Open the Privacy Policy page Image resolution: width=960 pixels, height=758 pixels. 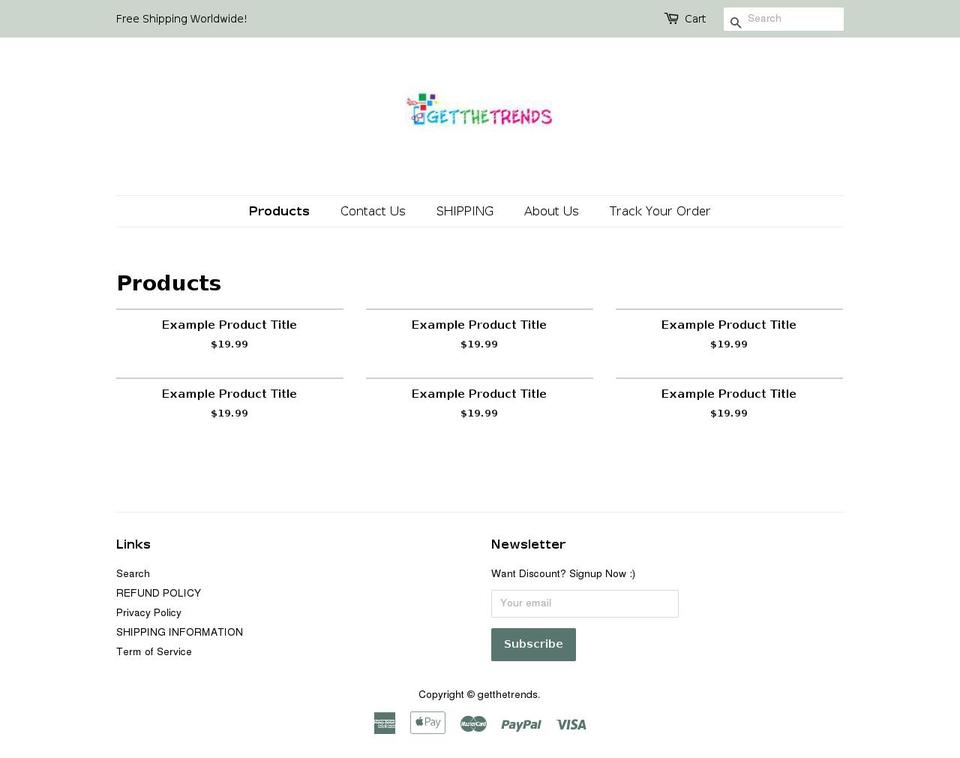[x=148, y=612]
